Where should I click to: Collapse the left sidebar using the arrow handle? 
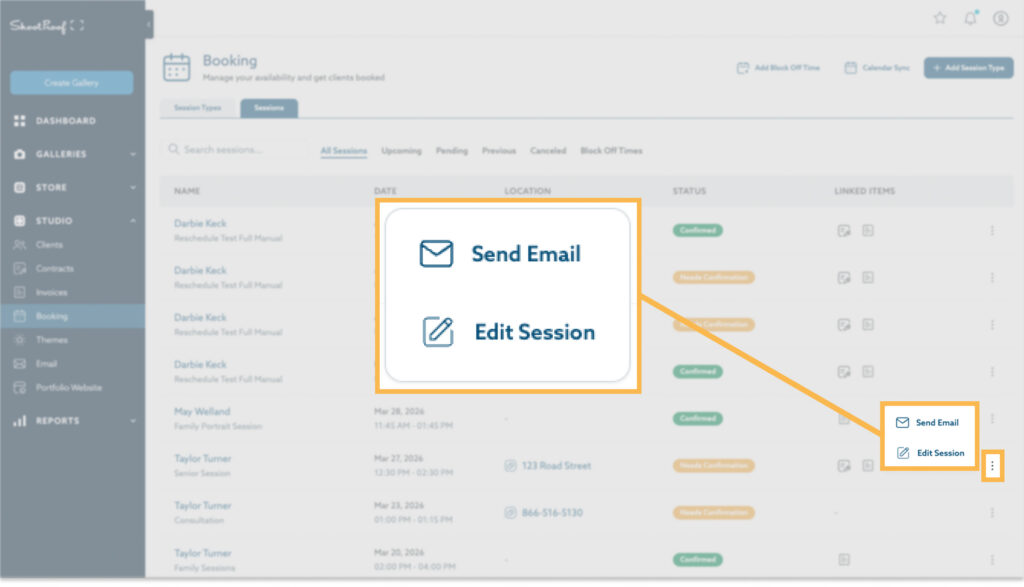pyautogui.click(x=149, y=24)
